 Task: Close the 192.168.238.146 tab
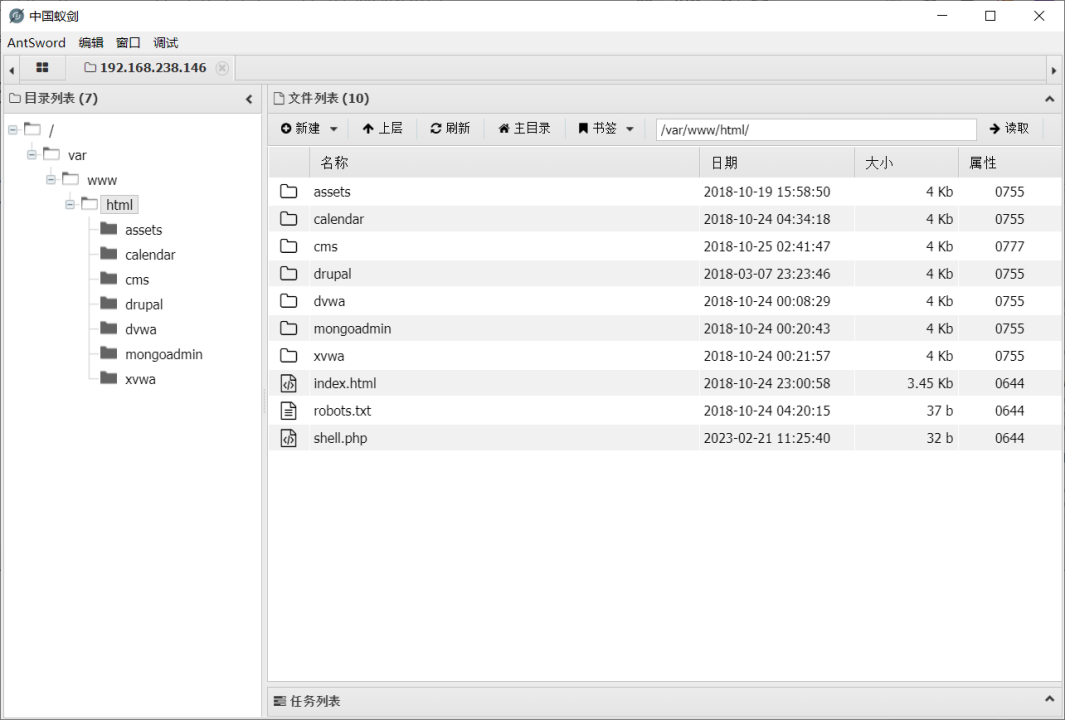click(x=221, y=68)
